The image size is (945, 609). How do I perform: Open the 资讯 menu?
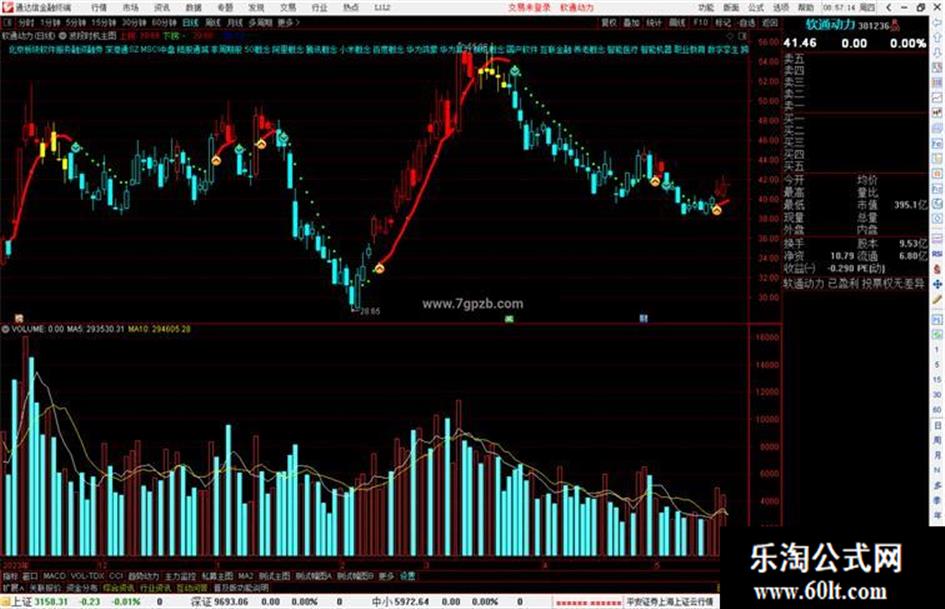pyautogui.click(x=162, y=8)
